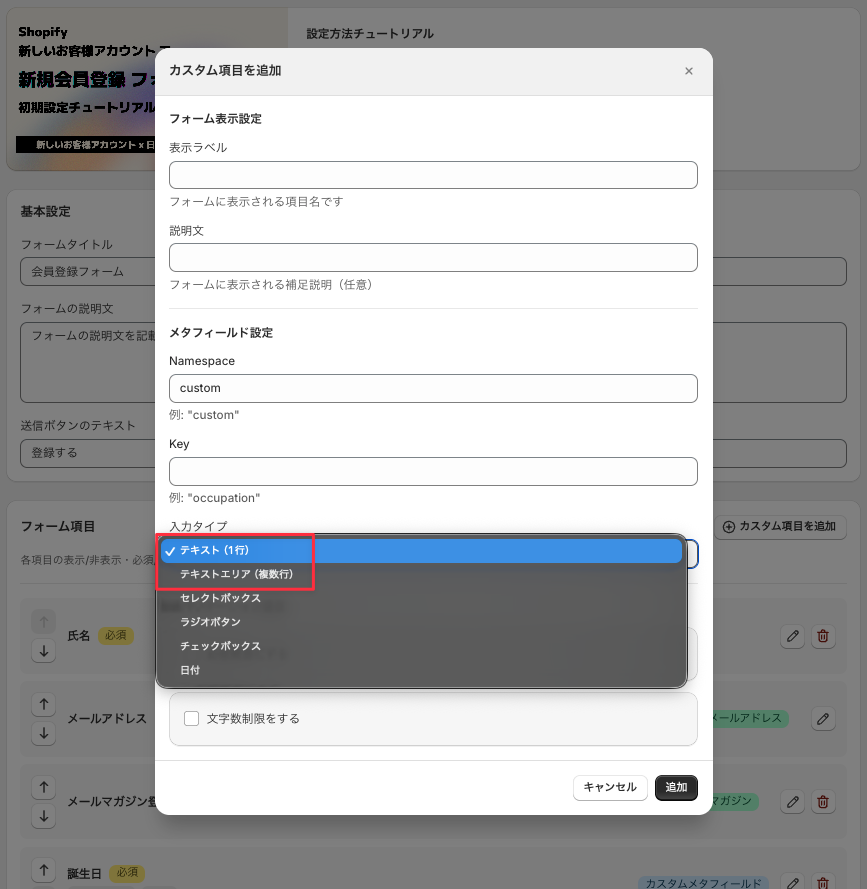The image size is (867, 889).
Task: Click the 追加 button in dialog
Action: click(676, 788)
